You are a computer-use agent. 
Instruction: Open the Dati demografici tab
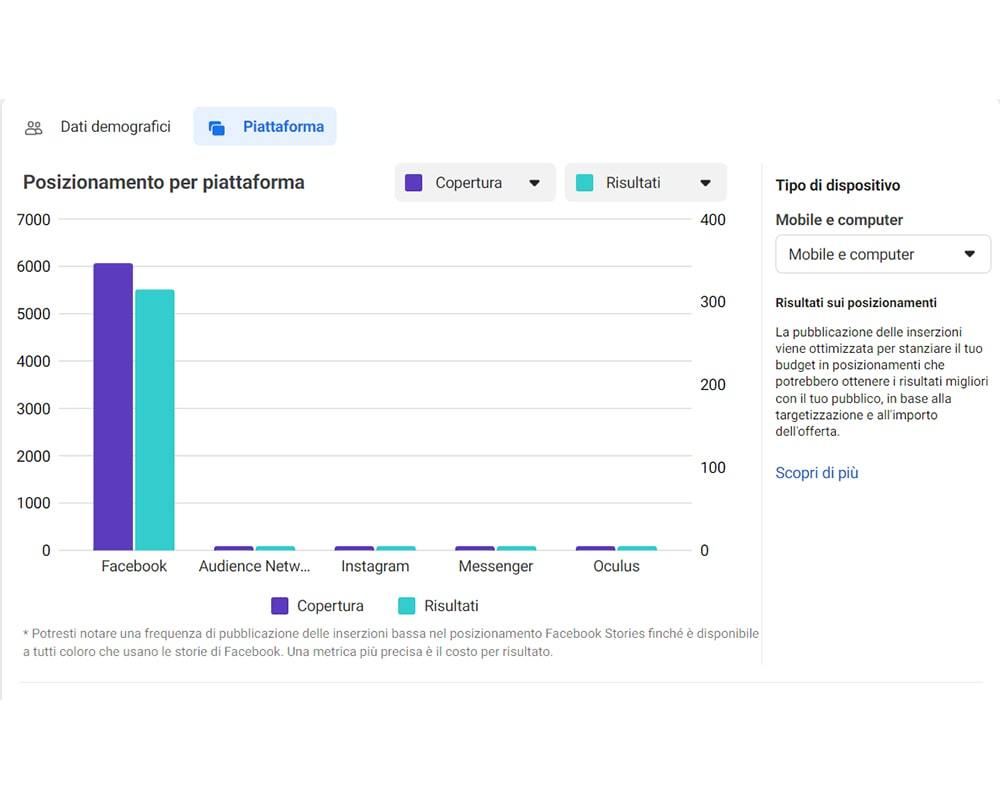pyautogui.click(x=98, y=126)
